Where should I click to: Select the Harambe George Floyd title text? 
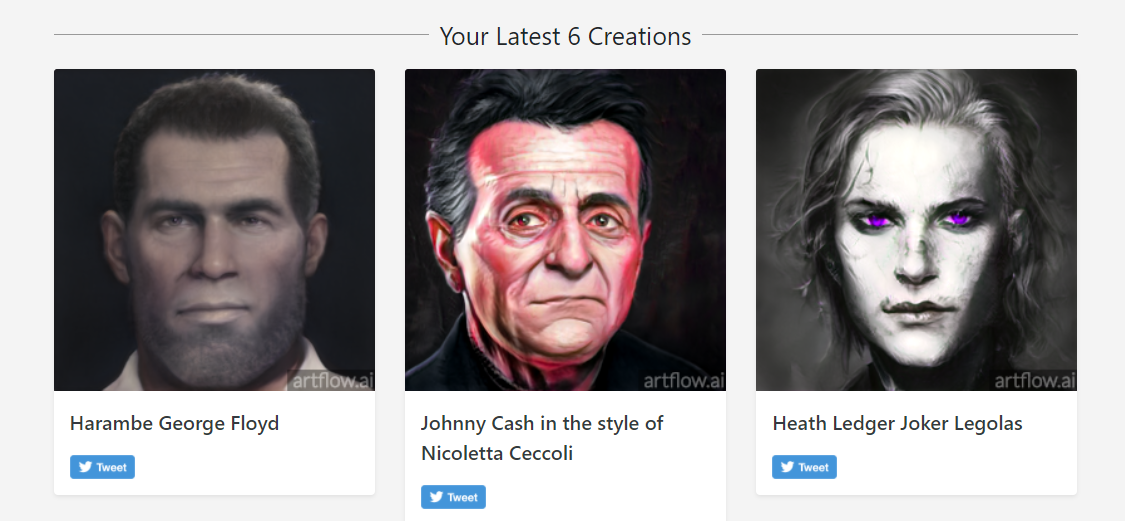[174, 423]
